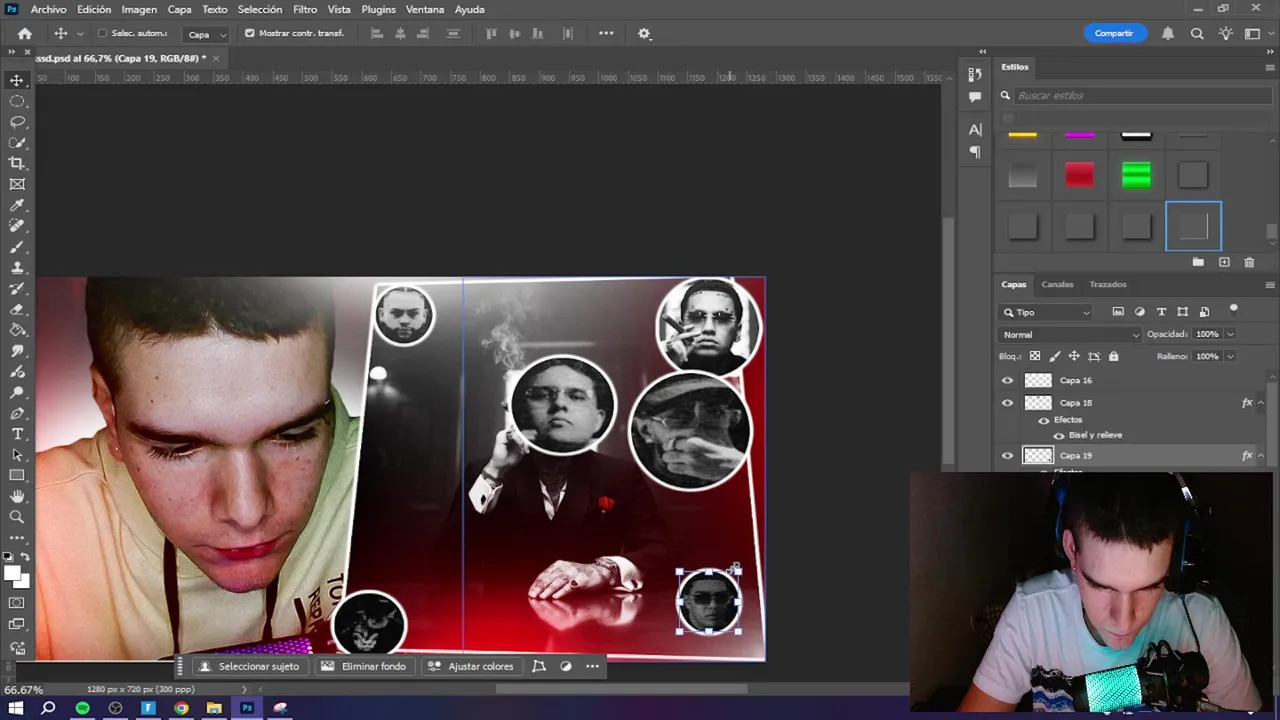Toggle Efectos visibility eye under Capa 18
This screenshot has height=720, width=1280.
tap(1044, 420)
